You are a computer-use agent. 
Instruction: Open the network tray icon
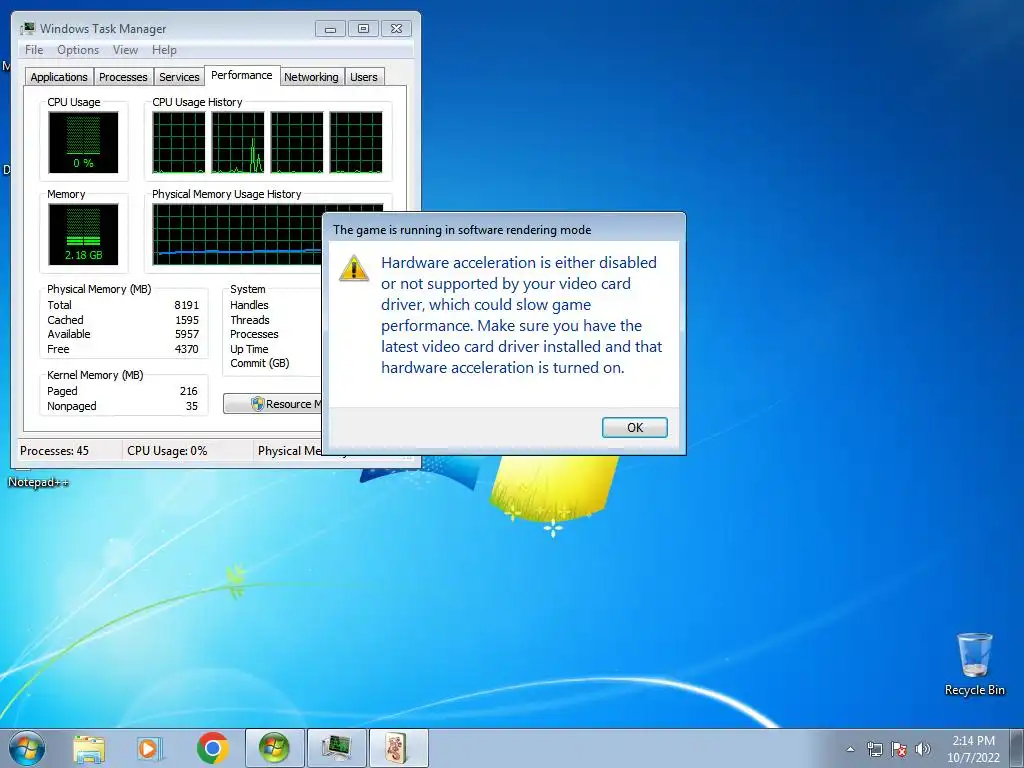[x=874, y=749]
